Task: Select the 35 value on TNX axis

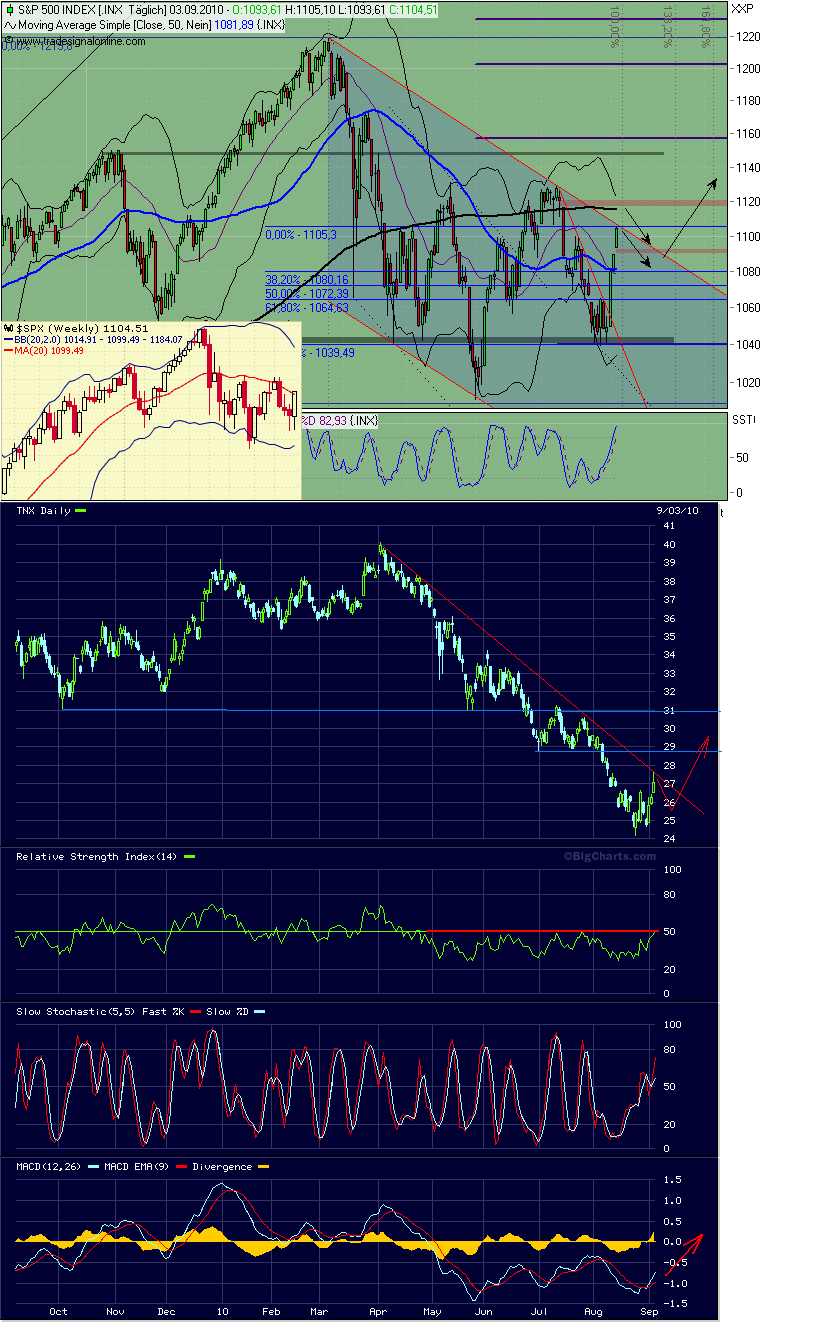Action: [x=668, y=637]
